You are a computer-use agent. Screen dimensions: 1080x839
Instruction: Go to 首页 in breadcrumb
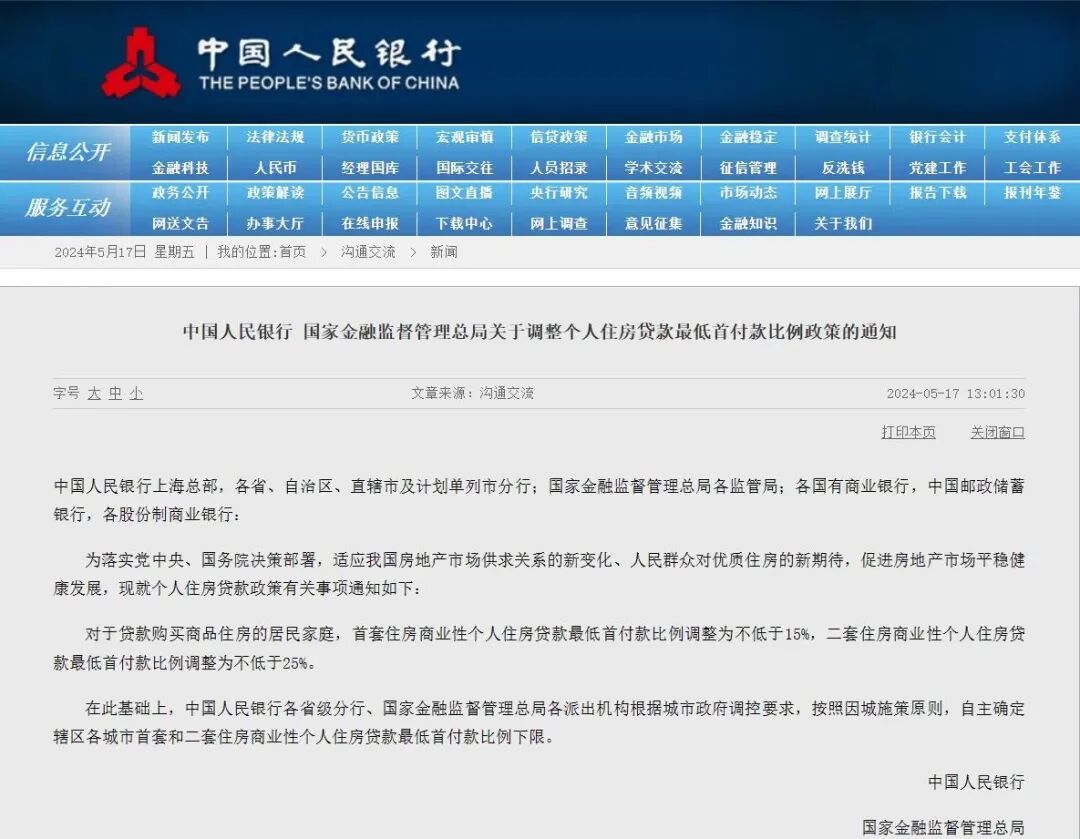pos(292,252)
